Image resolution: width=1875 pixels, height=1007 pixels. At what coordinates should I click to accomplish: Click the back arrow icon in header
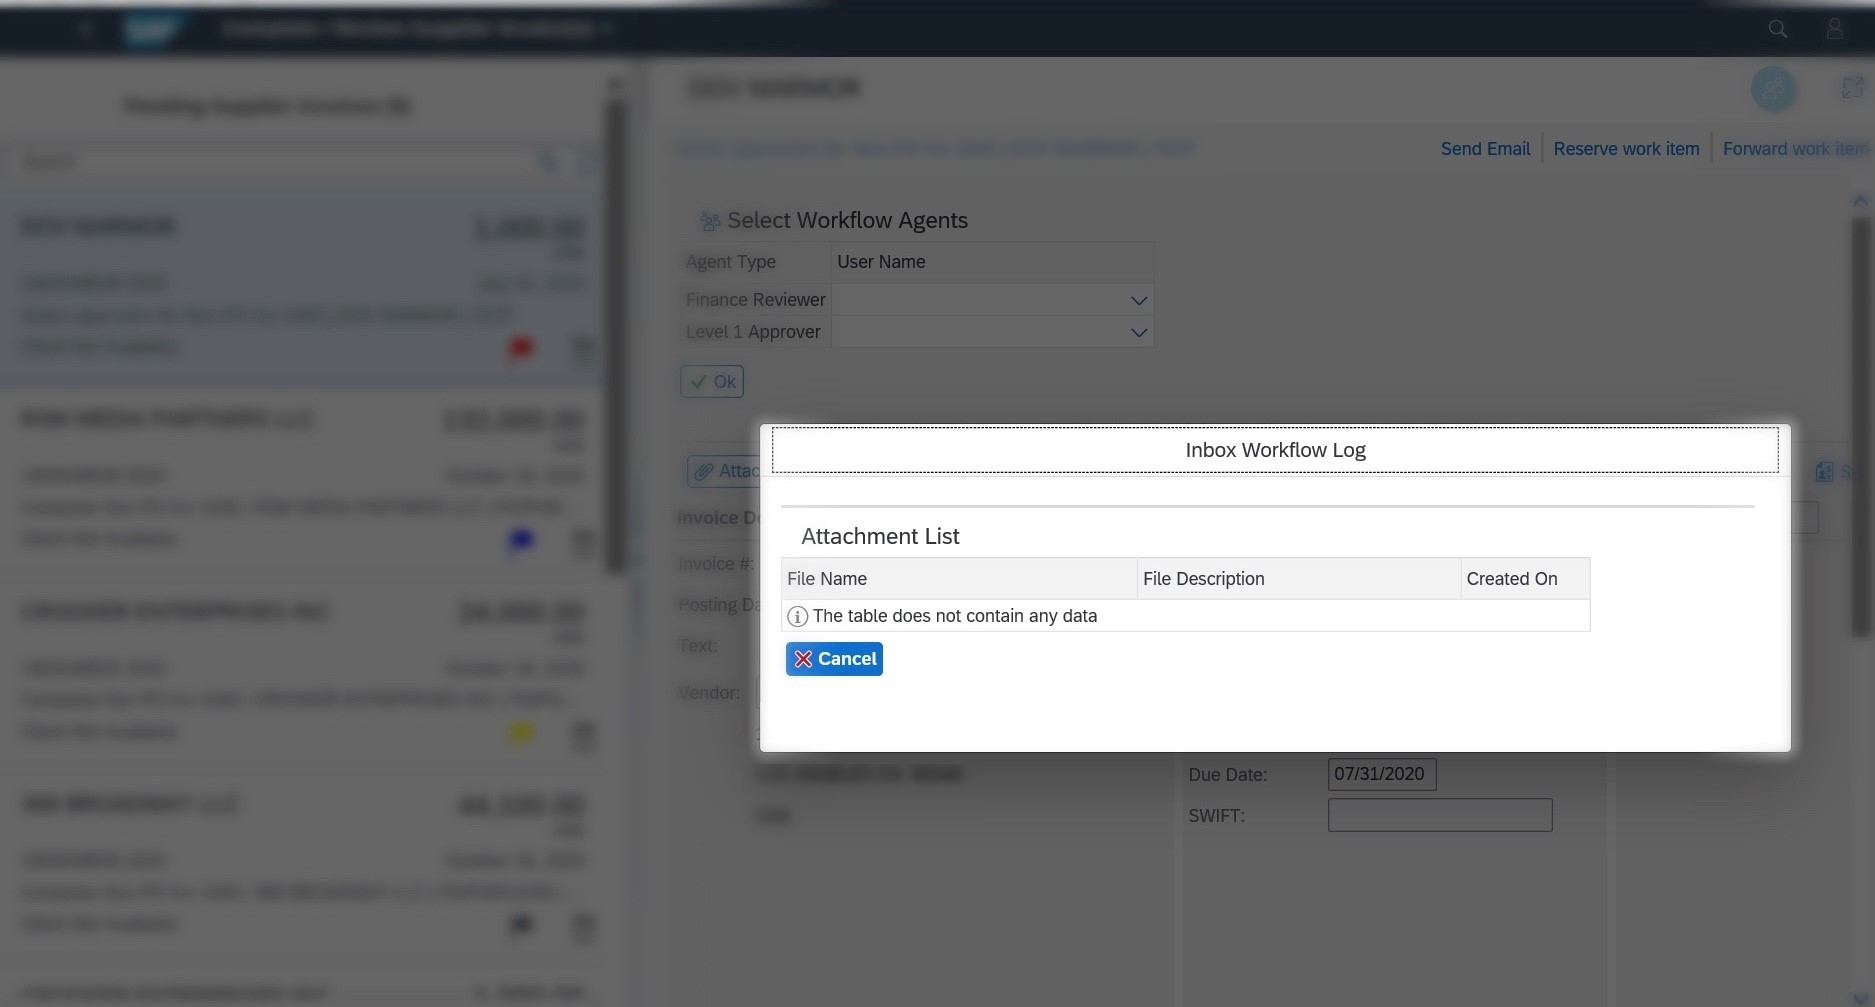coord(85,29)
